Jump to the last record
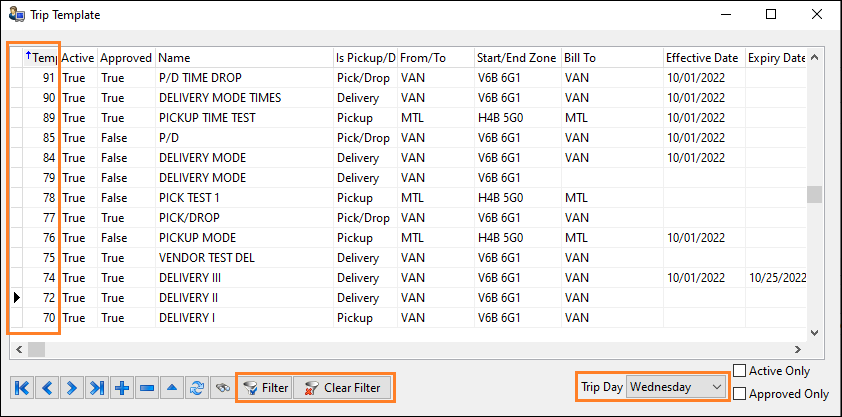842x417 pixels. pyautogui.click(x=97, y=388)
